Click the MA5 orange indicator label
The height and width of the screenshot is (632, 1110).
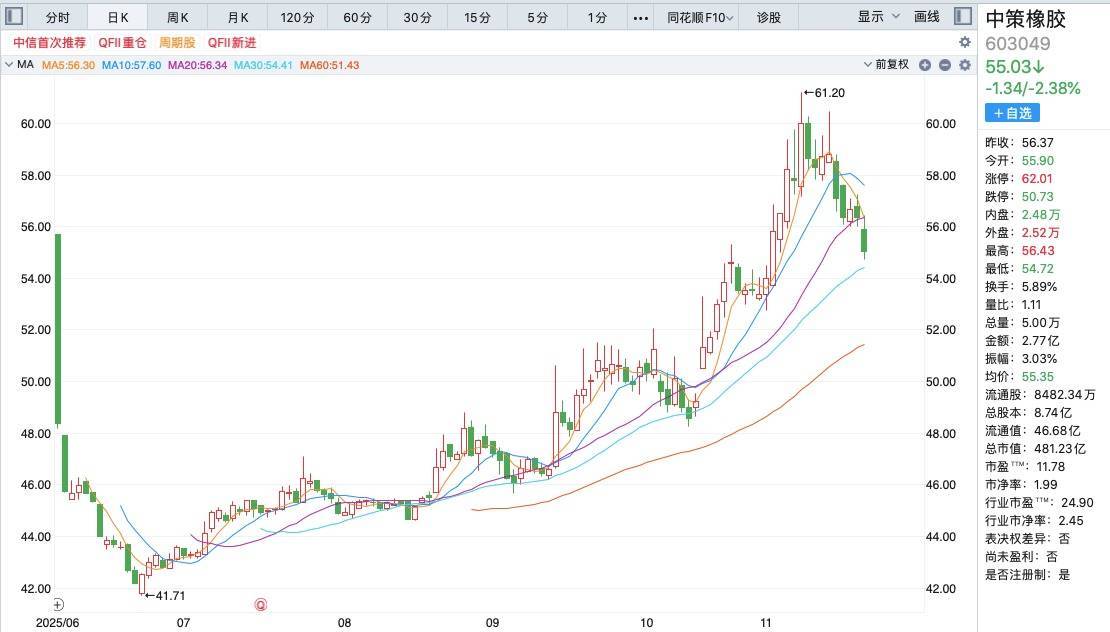[x=68, y=65]
